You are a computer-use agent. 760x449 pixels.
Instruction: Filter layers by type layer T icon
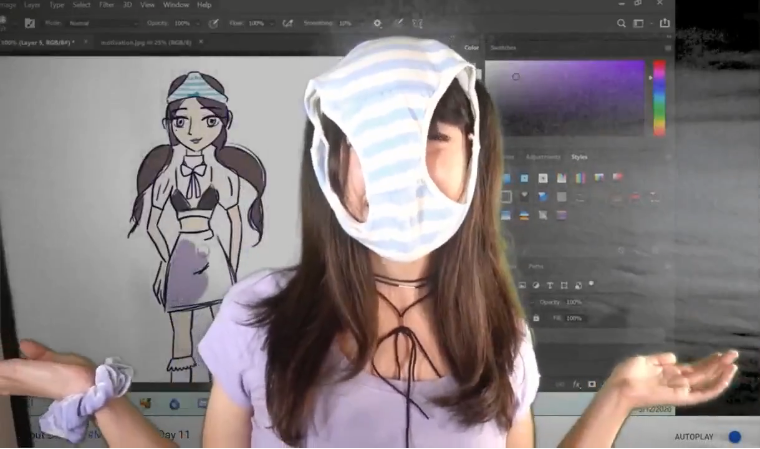tap(550, 285)
